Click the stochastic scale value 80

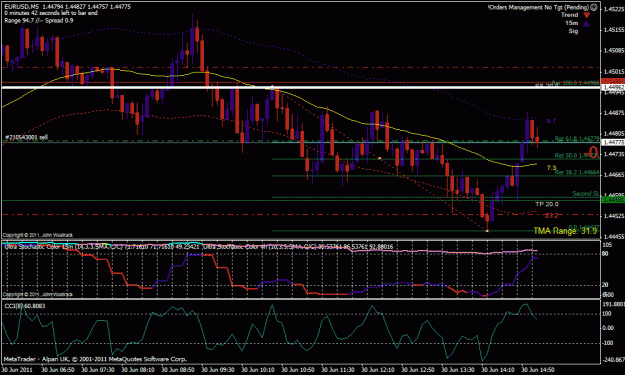[605, 253]
